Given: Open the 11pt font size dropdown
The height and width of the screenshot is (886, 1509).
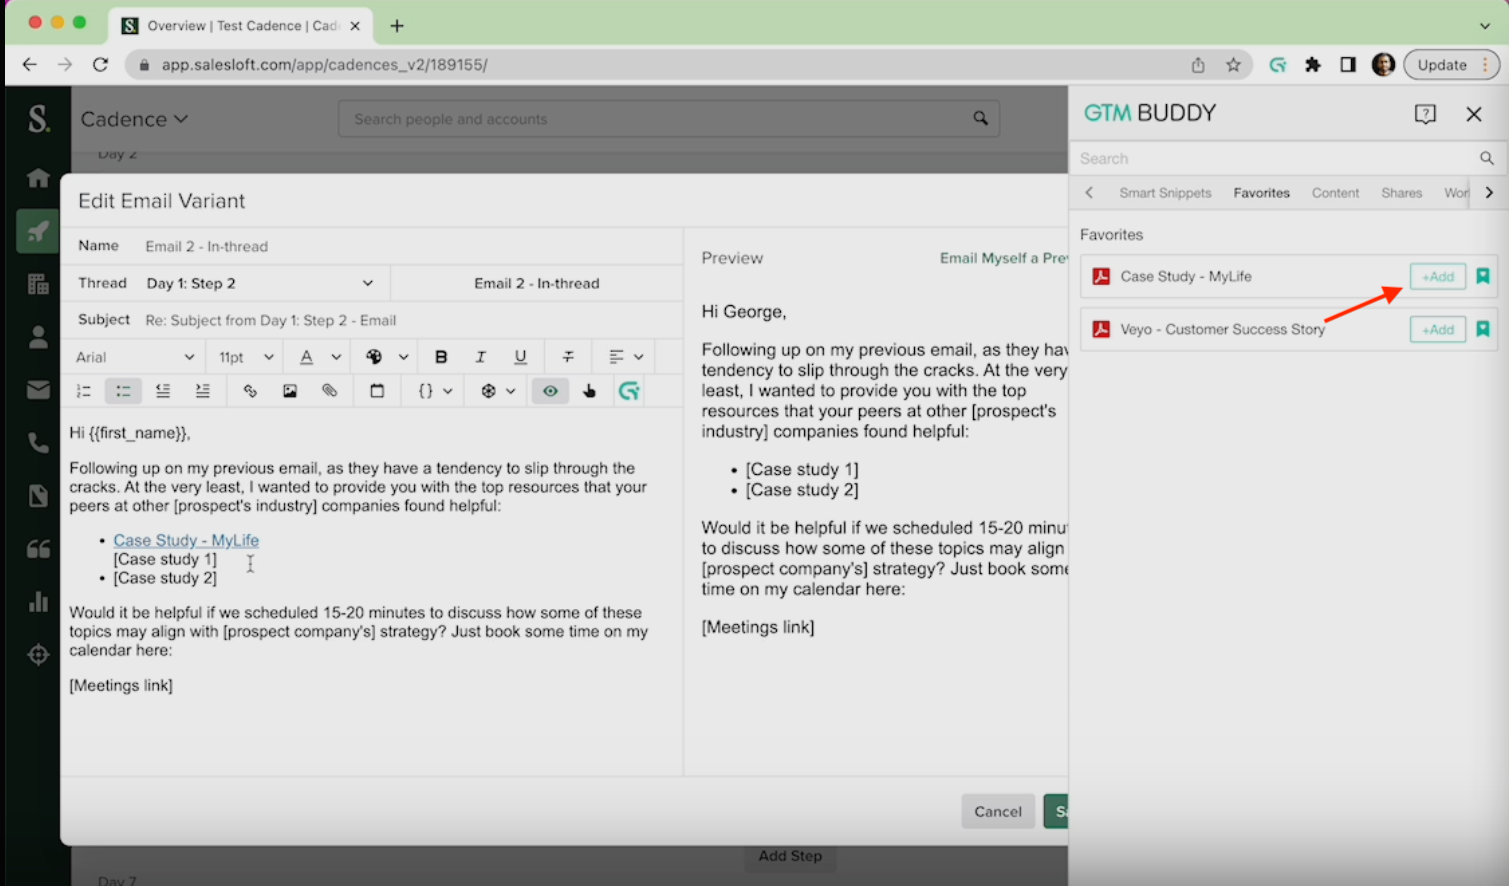Looking at the screenshot, I should pyautogui.click(x=246, y=357).
